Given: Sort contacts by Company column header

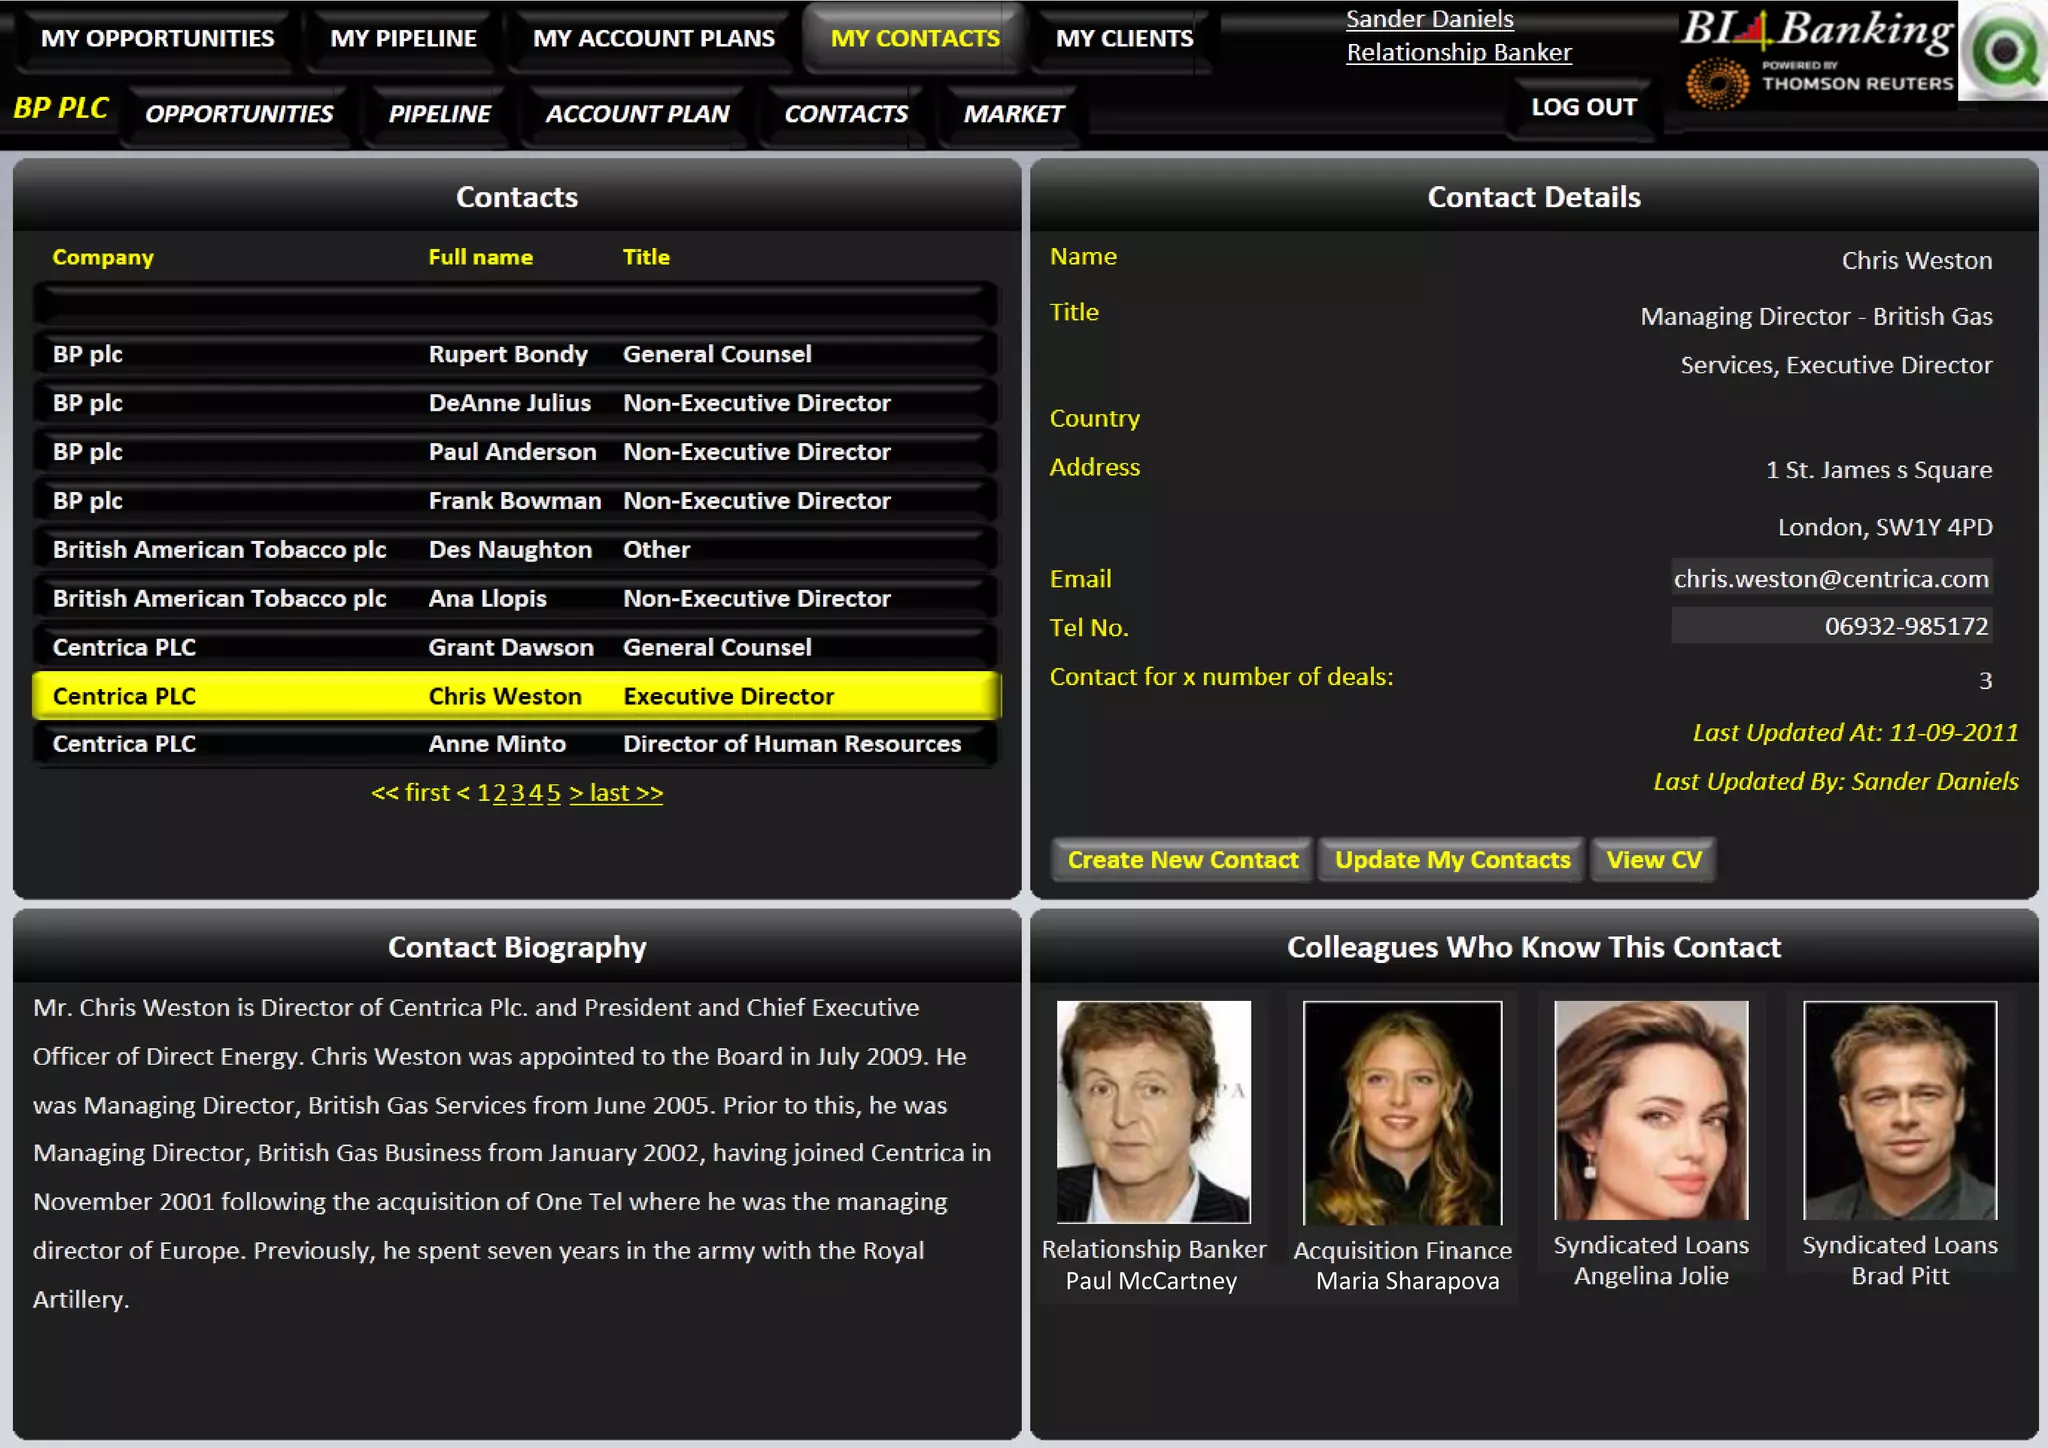Looking at the screenshot, I should pos(103,257).
